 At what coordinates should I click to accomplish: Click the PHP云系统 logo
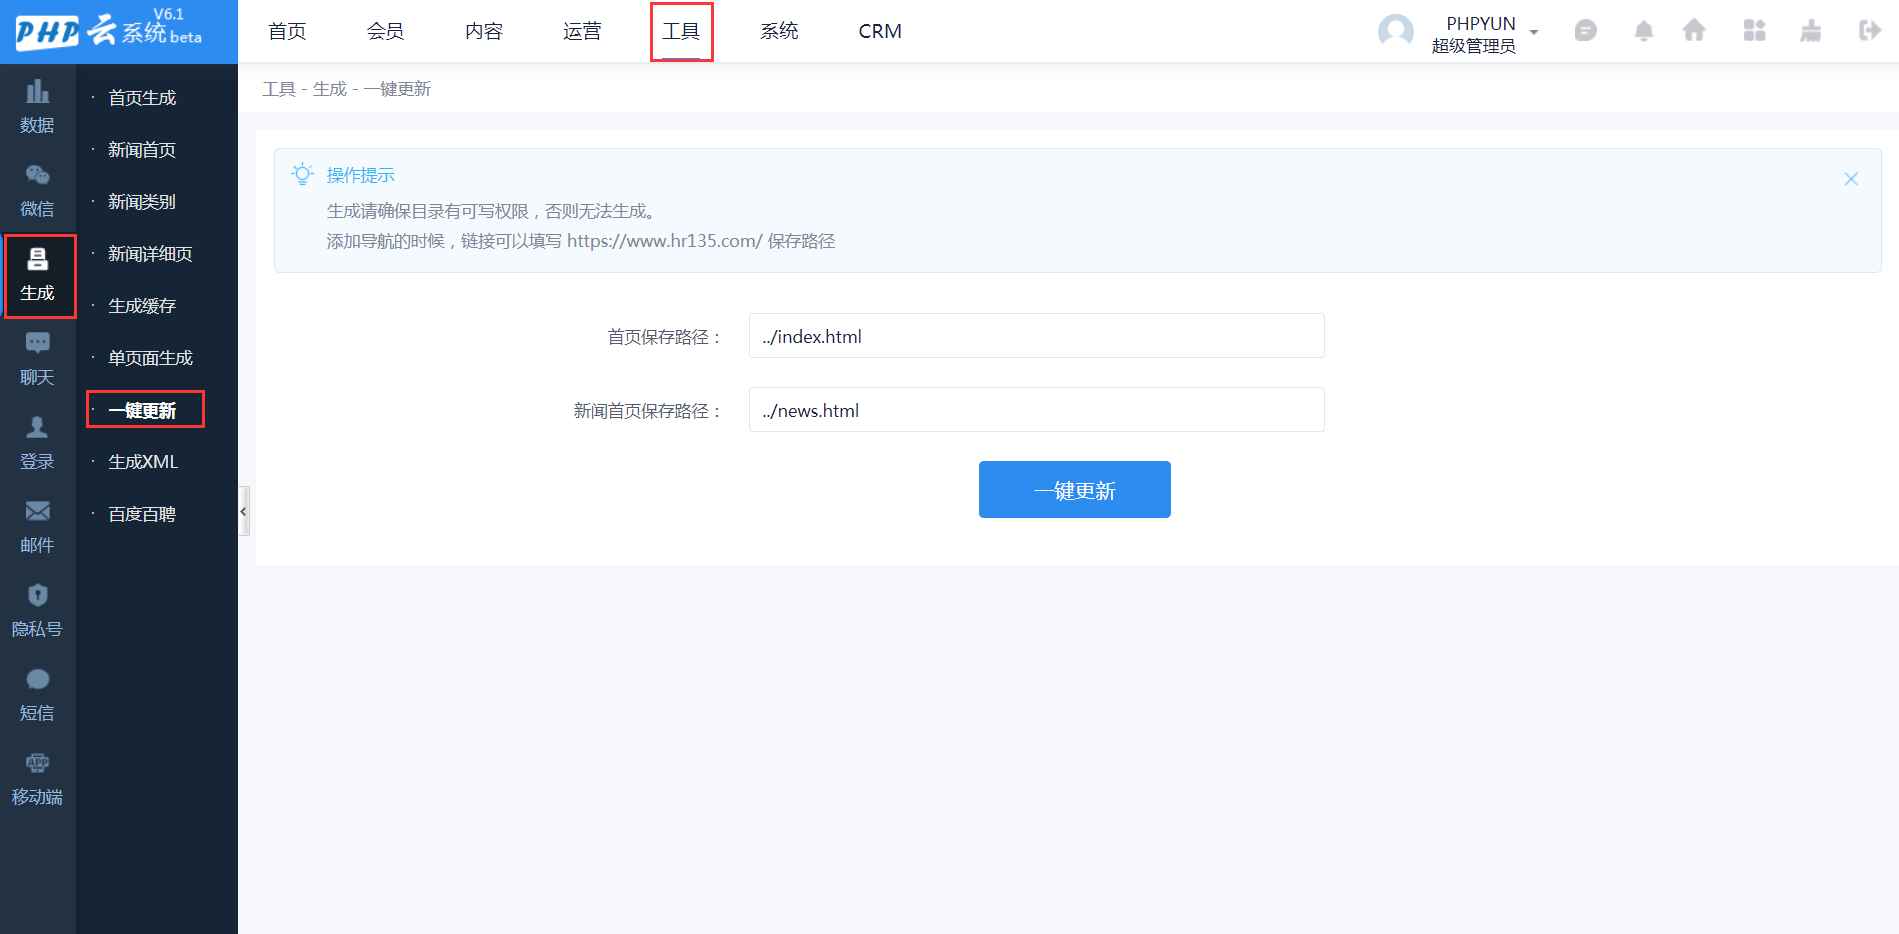109,30
